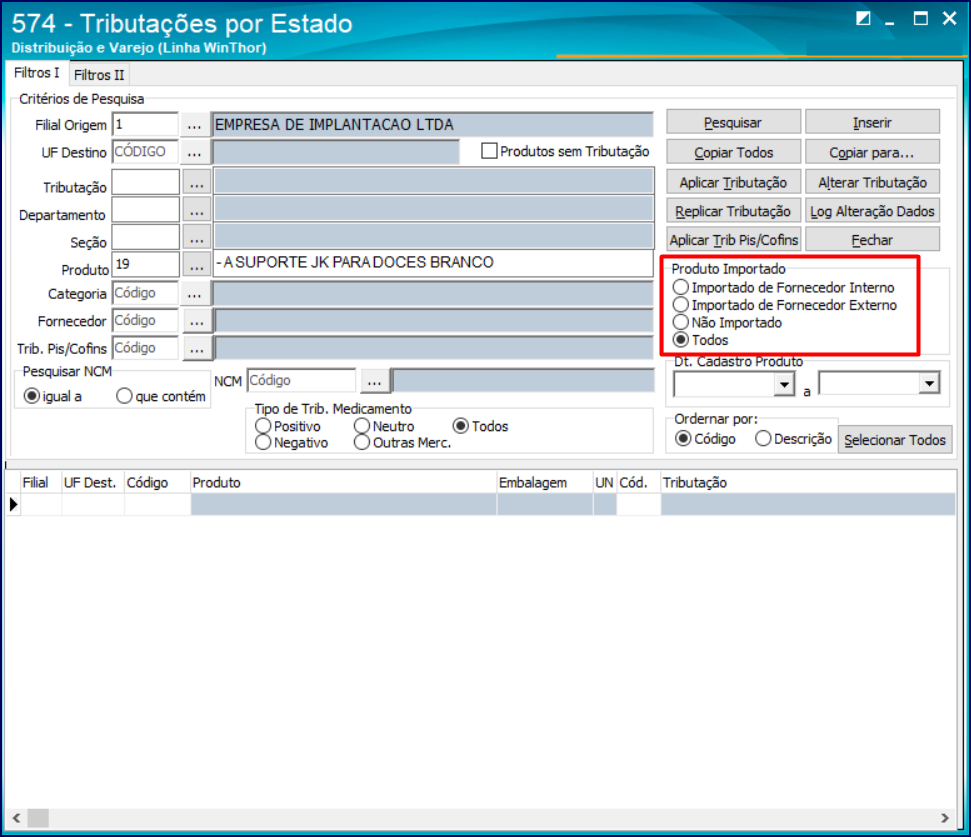Viewport: 971px width, 837px height.
Task: Click the window restore-down icon in title bar
Action: tap(863, 19)
